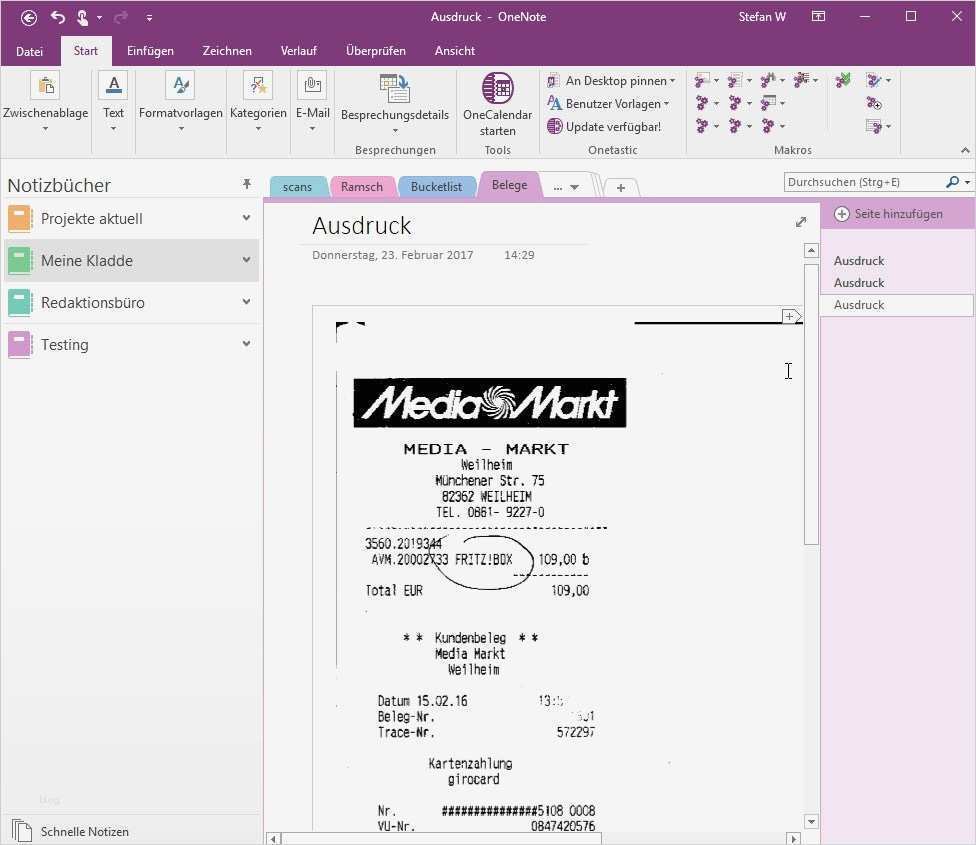Select the Testing notebook
The image size is (976, 845).
pos(131,344)
